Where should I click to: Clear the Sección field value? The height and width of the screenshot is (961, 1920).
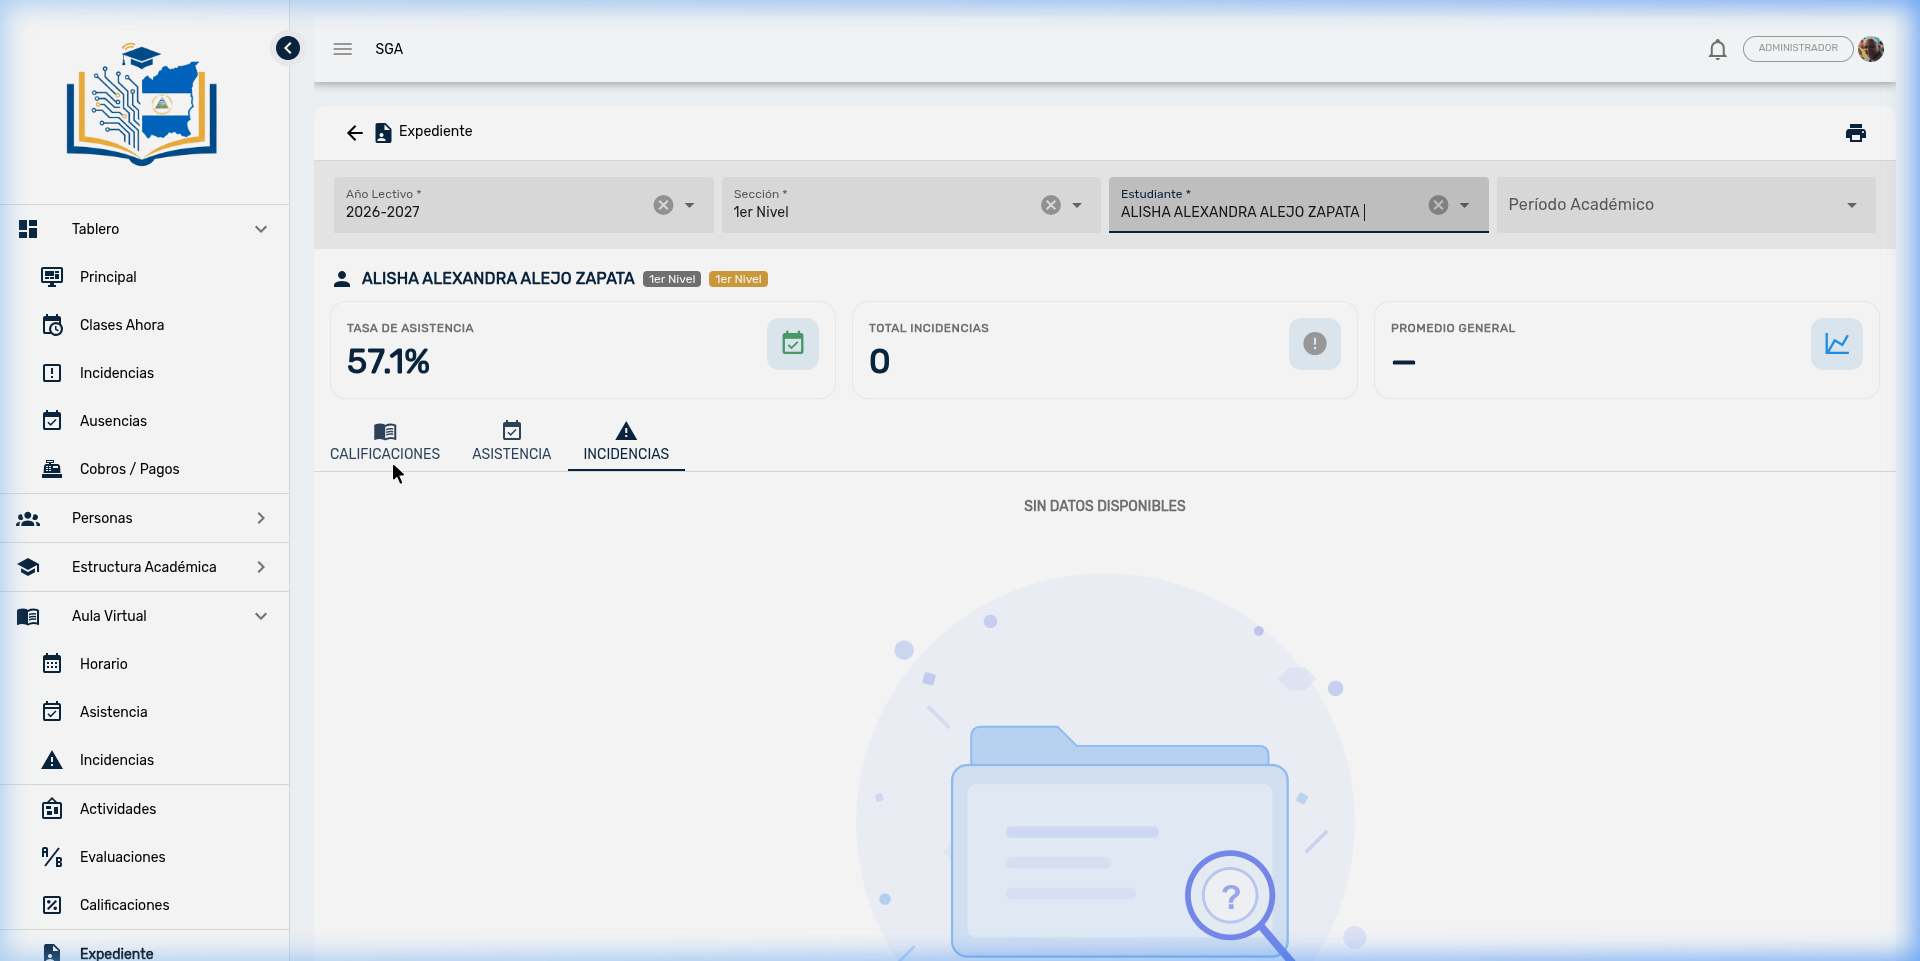(x=1050, y=205)
